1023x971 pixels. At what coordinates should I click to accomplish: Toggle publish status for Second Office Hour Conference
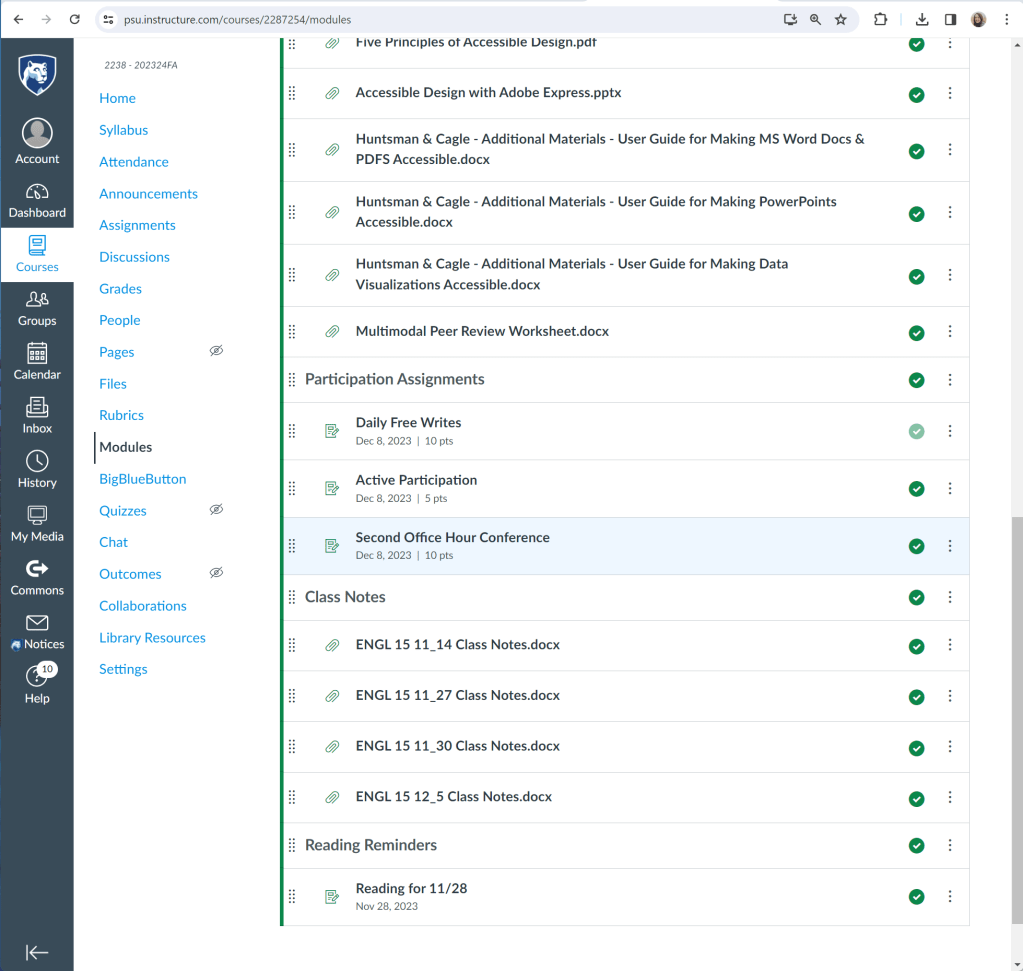click(x=916, y=546)
